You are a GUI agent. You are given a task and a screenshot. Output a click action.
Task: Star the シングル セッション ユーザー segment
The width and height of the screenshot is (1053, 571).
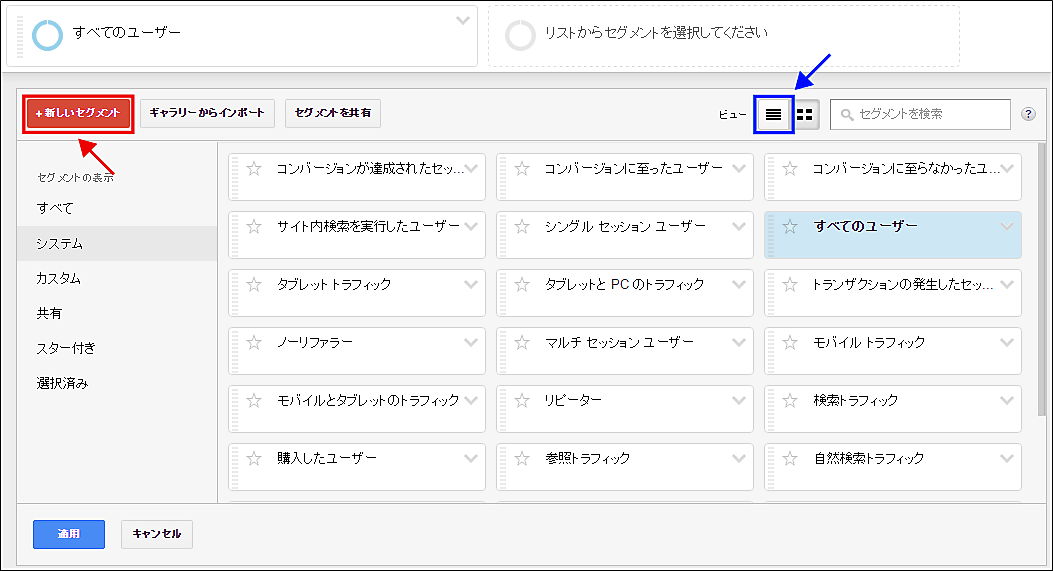pos(521,227)
